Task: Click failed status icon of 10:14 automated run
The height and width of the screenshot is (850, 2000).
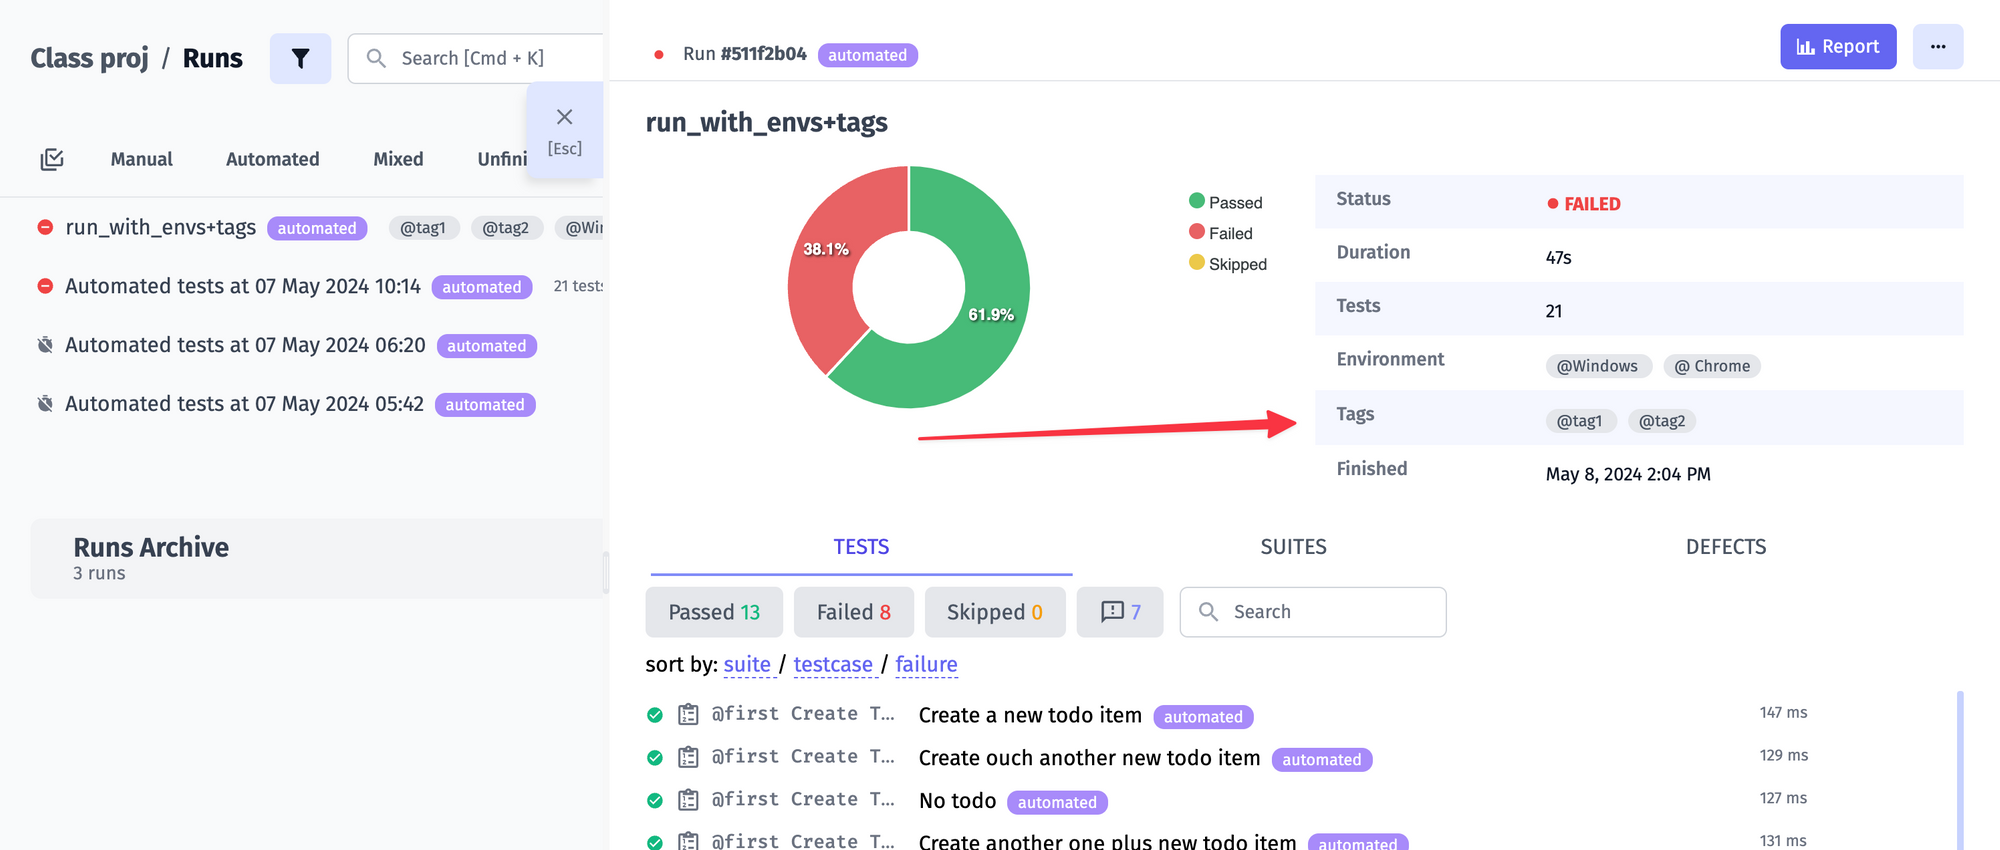Action: click(45, 286)
